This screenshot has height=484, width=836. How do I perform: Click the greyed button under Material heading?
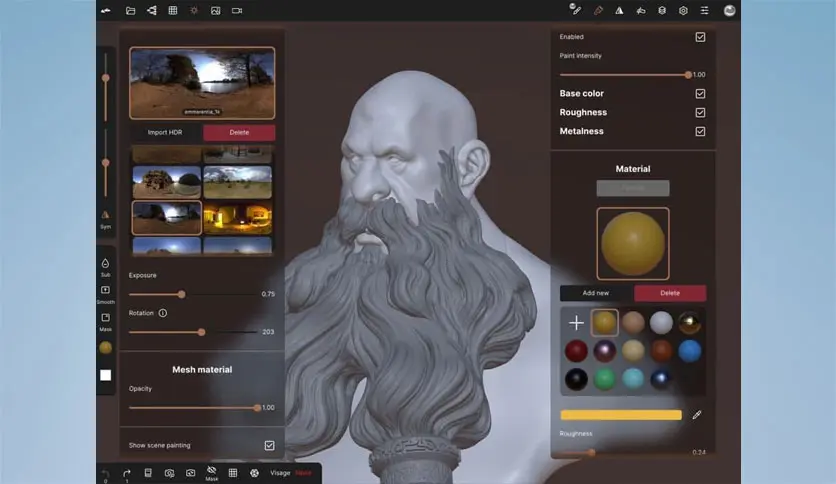pyautogui.click(x=633, y=188)
